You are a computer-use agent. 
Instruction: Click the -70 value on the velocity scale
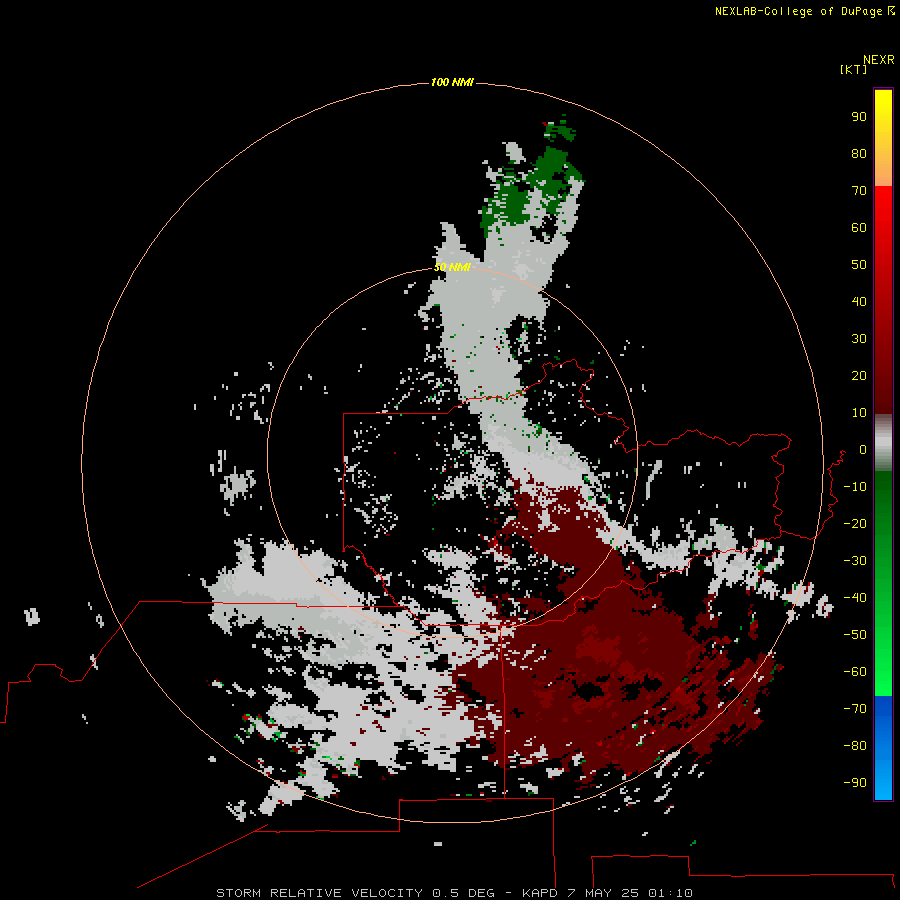coord(855,708)
